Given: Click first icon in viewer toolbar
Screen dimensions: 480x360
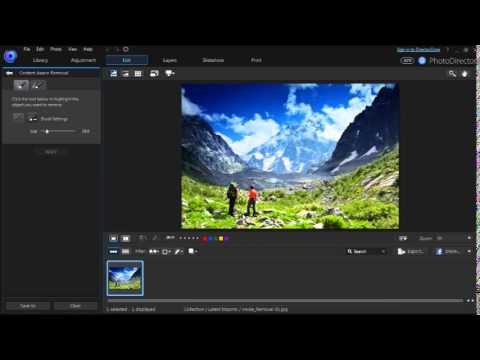Looking at the screenshot, I should (114, 73).
